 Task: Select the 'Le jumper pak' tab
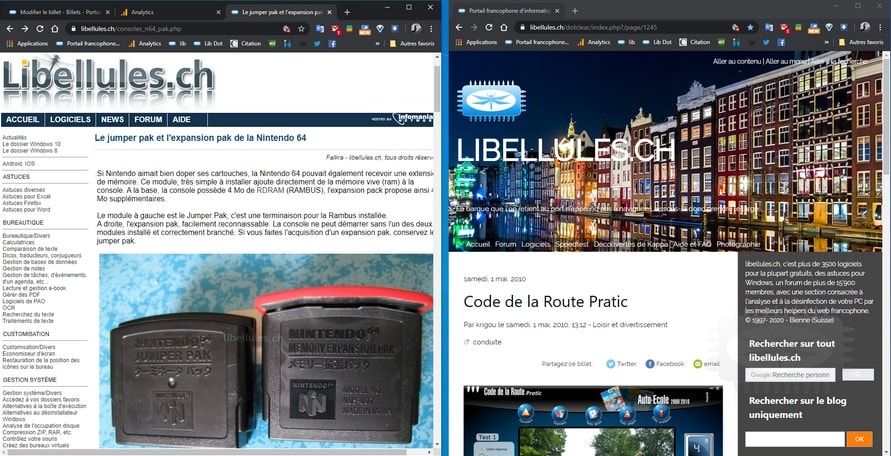click(281, 12)
